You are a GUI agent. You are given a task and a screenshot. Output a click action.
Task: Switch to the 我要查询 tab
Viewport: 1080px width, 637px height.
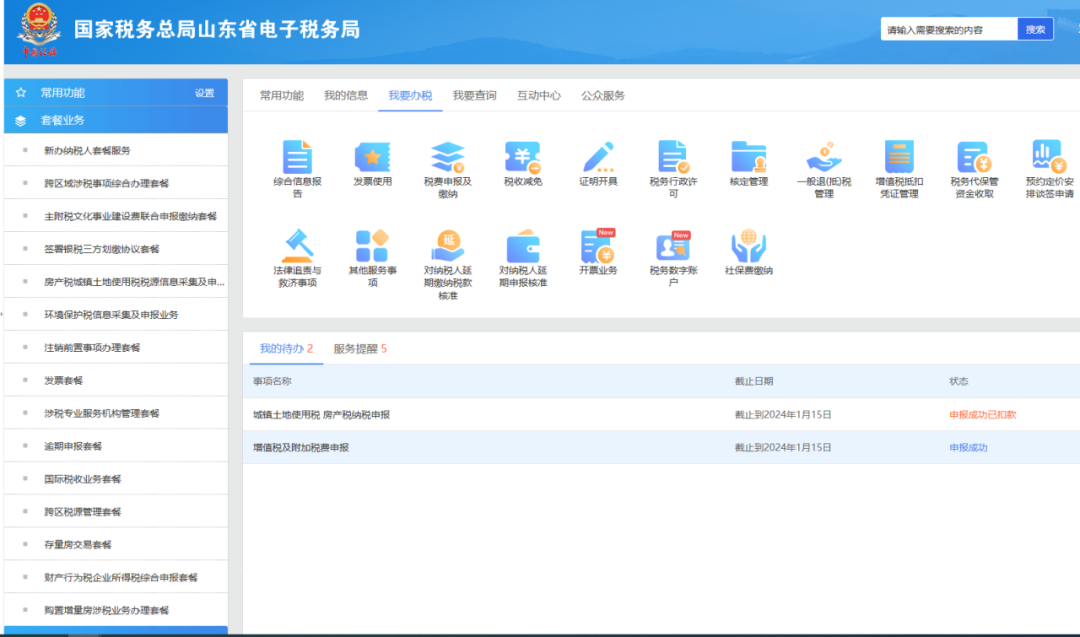click(474, 96)
